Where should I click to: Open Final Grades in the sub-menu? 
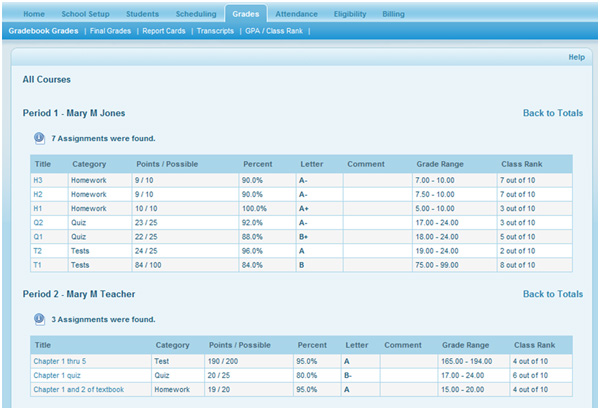point(110,32)
